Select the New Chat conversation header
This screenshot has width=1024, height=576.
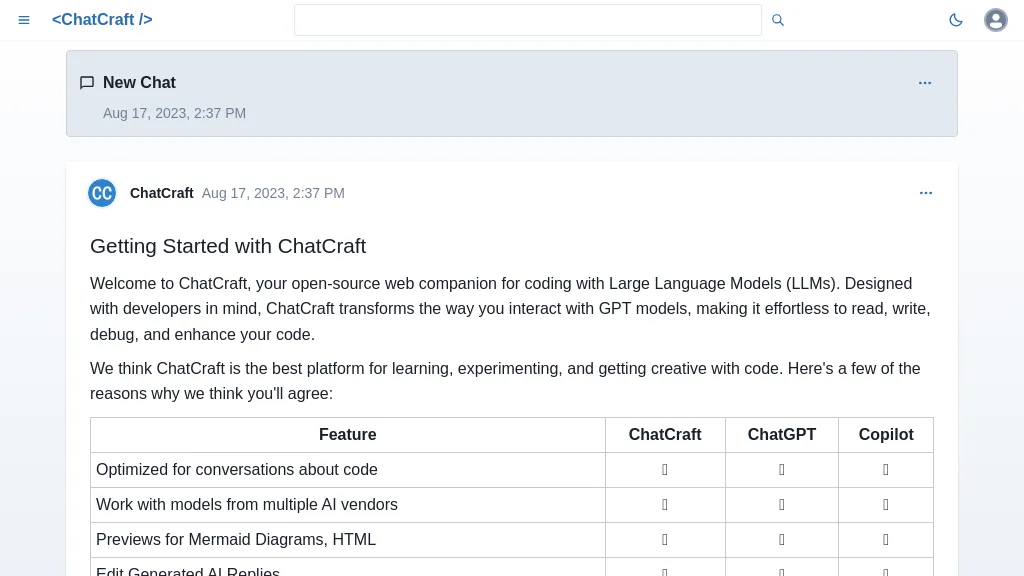139,83
